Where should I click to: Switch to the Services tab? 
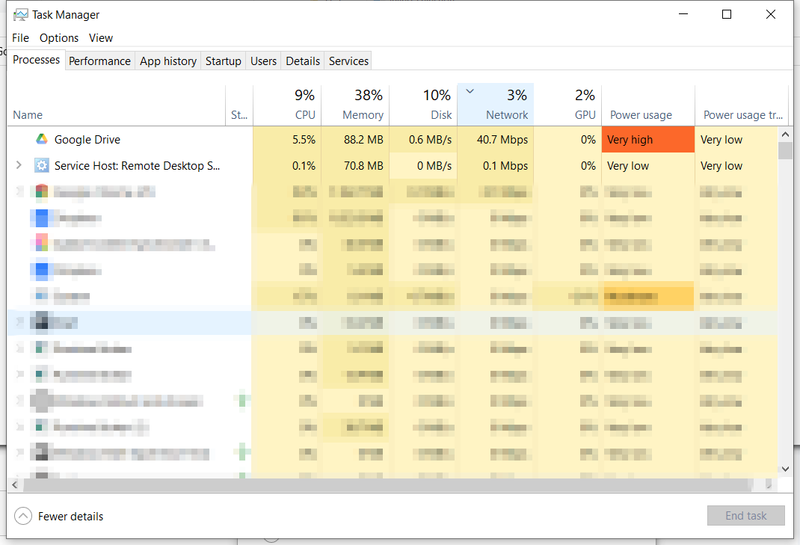tap(348, 61)
